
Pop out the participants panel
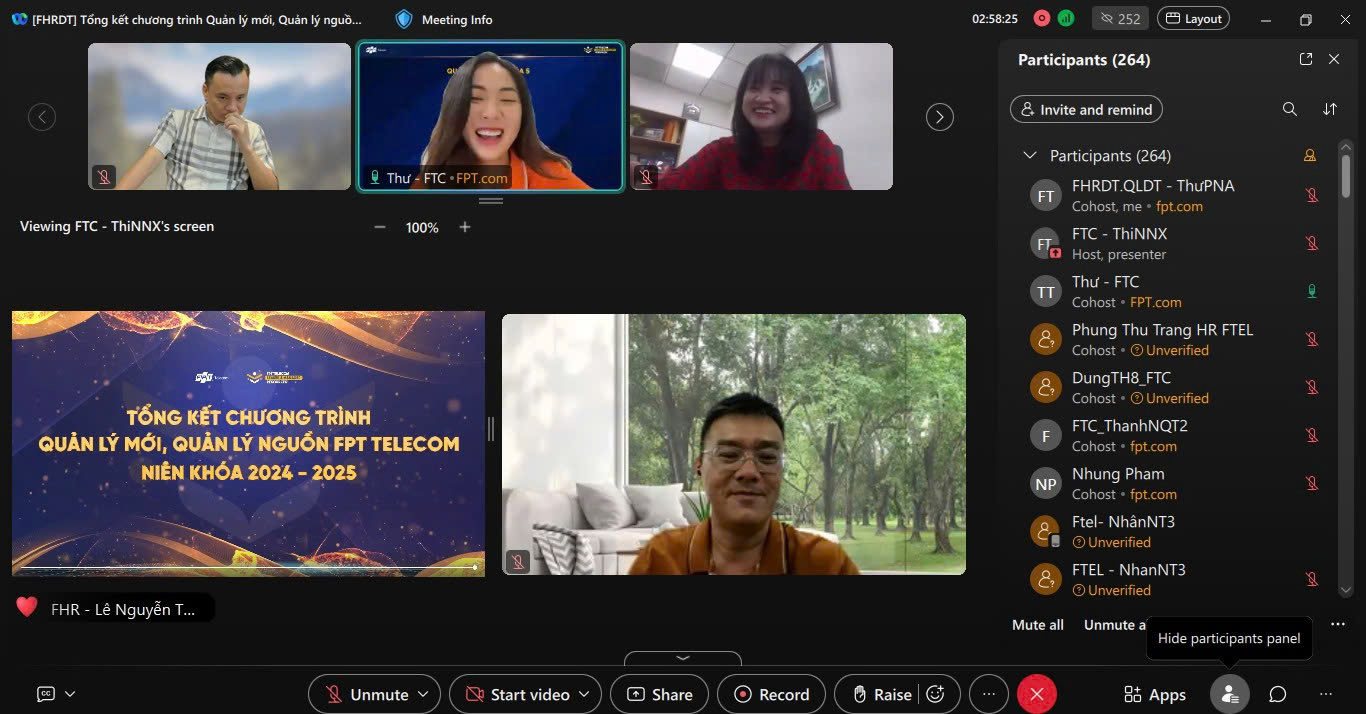pyautogui.click(x=1305, y=60)
